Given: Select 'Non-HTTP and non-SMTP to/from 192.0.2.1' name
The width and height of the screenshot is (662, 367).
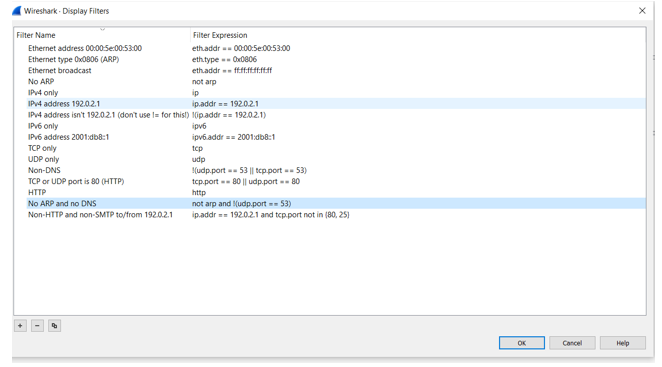Looking at the screenshot, I should pos(100,215).
